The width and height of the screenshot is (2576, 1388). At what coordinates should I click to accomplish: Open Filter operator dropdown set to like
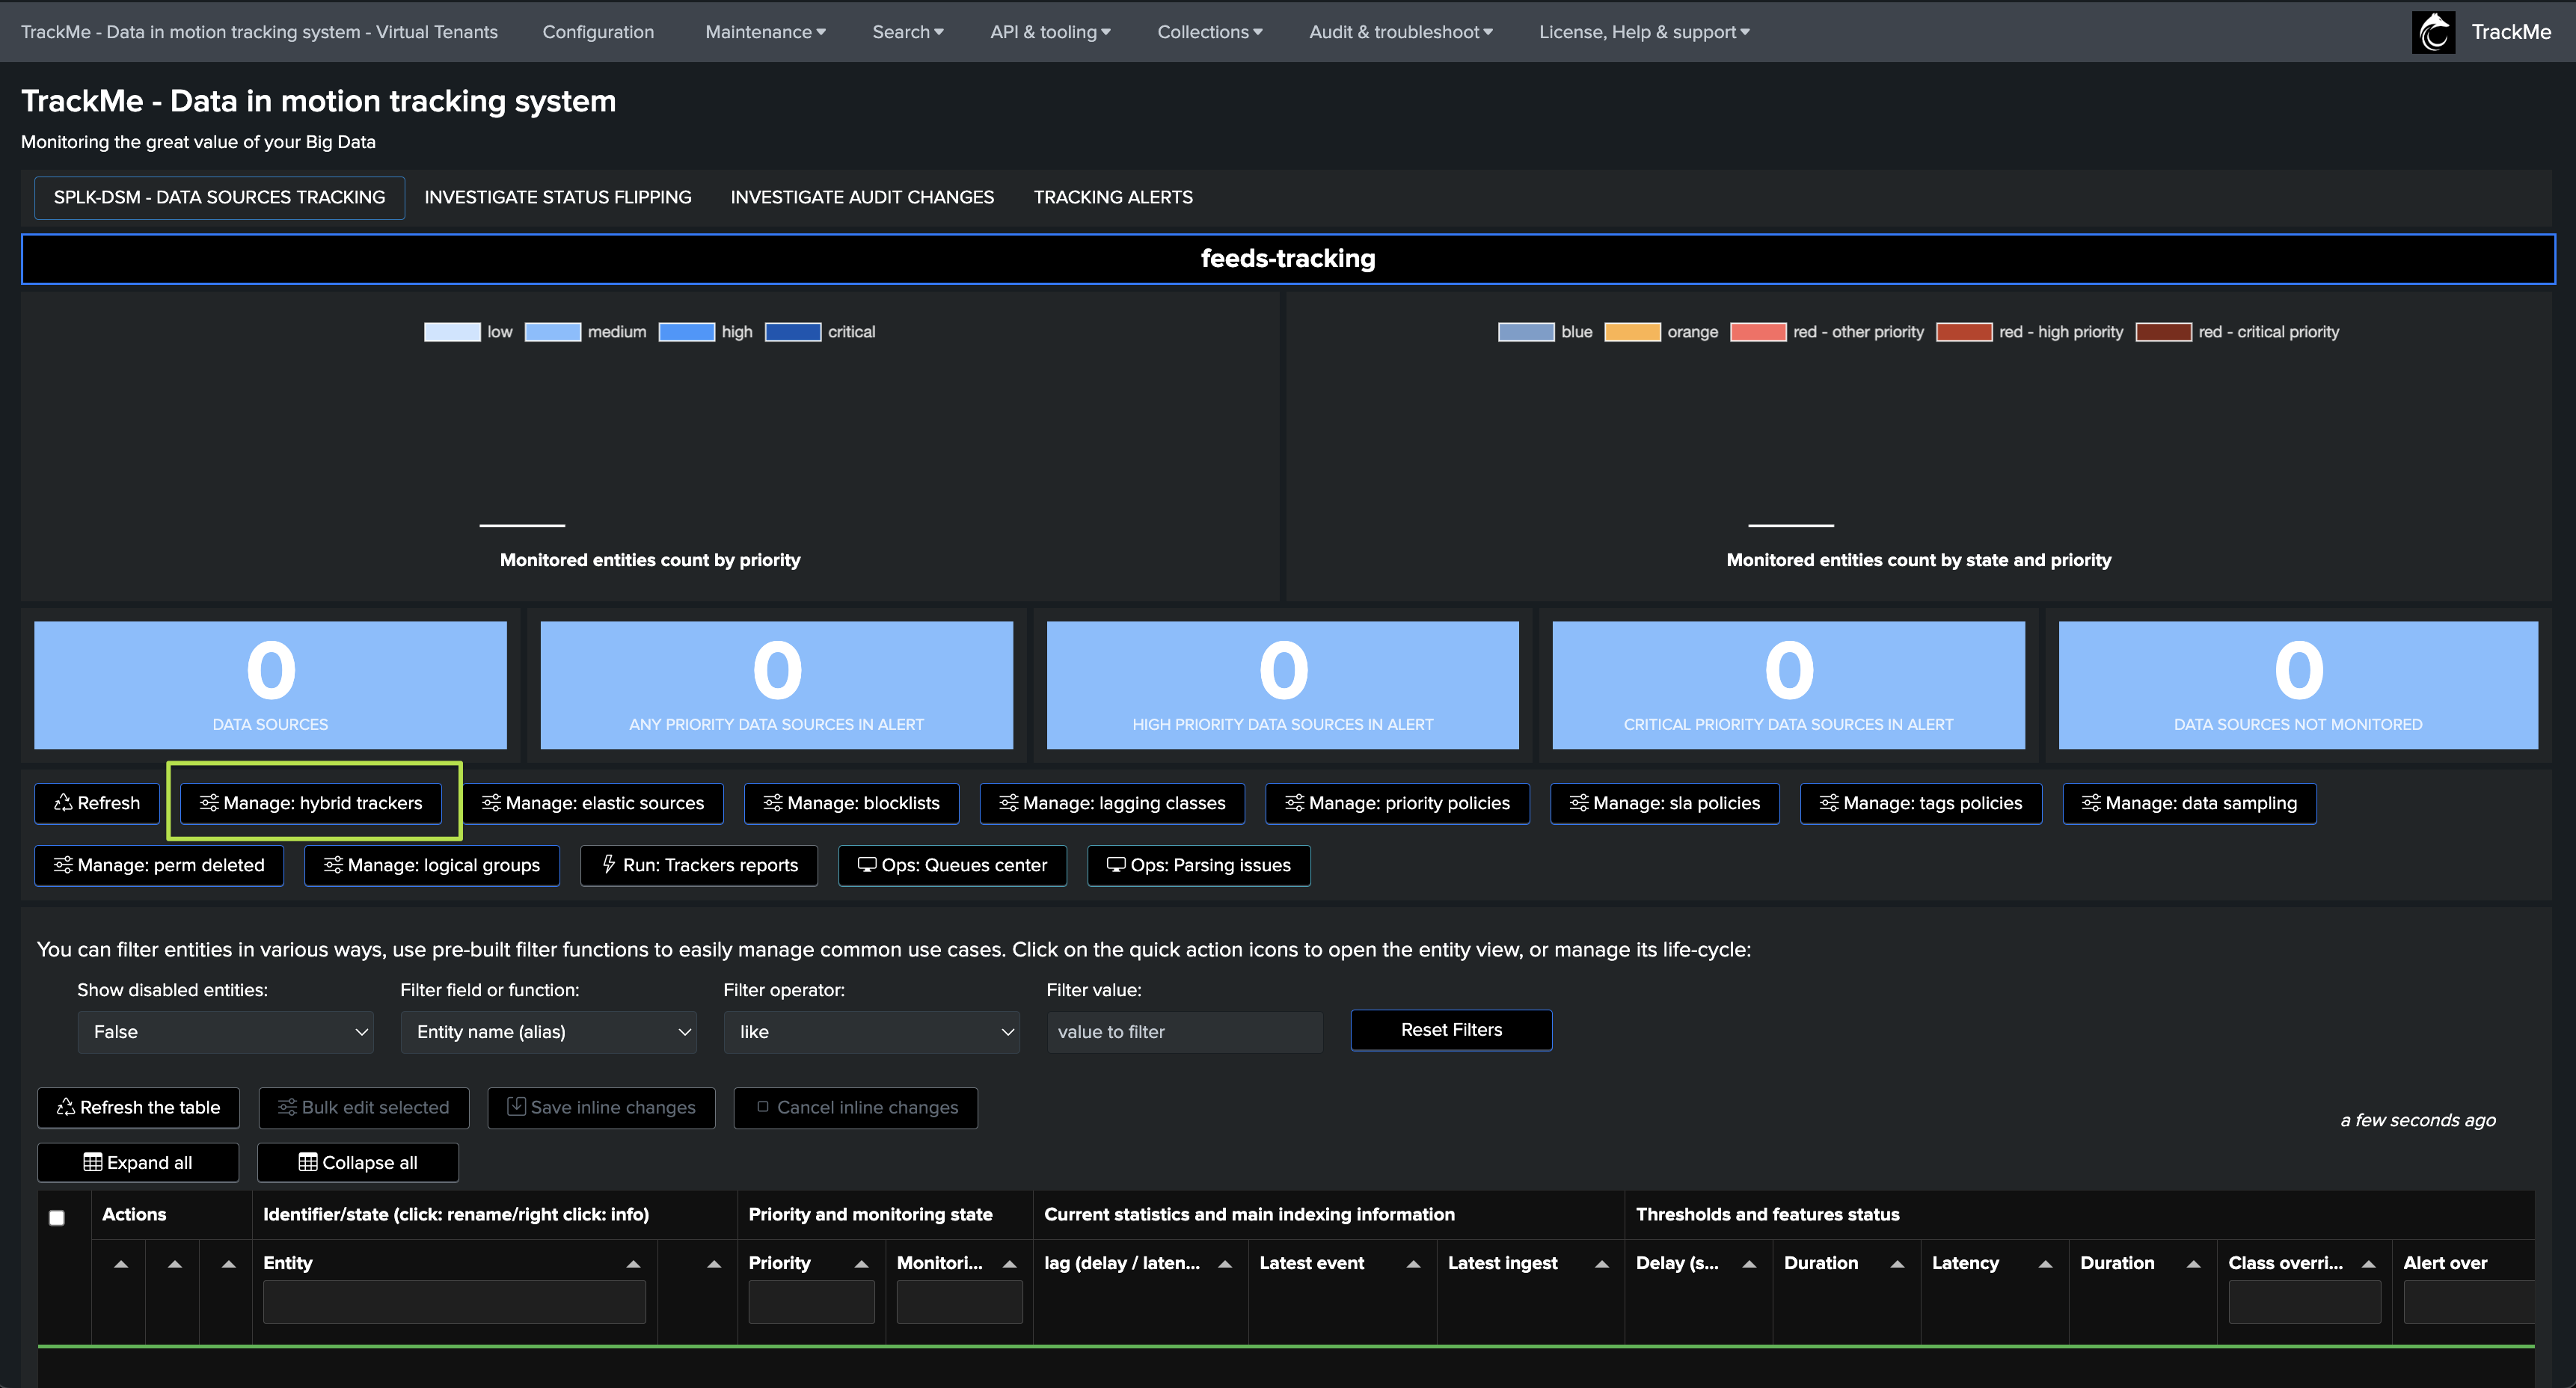(872, 1032)
